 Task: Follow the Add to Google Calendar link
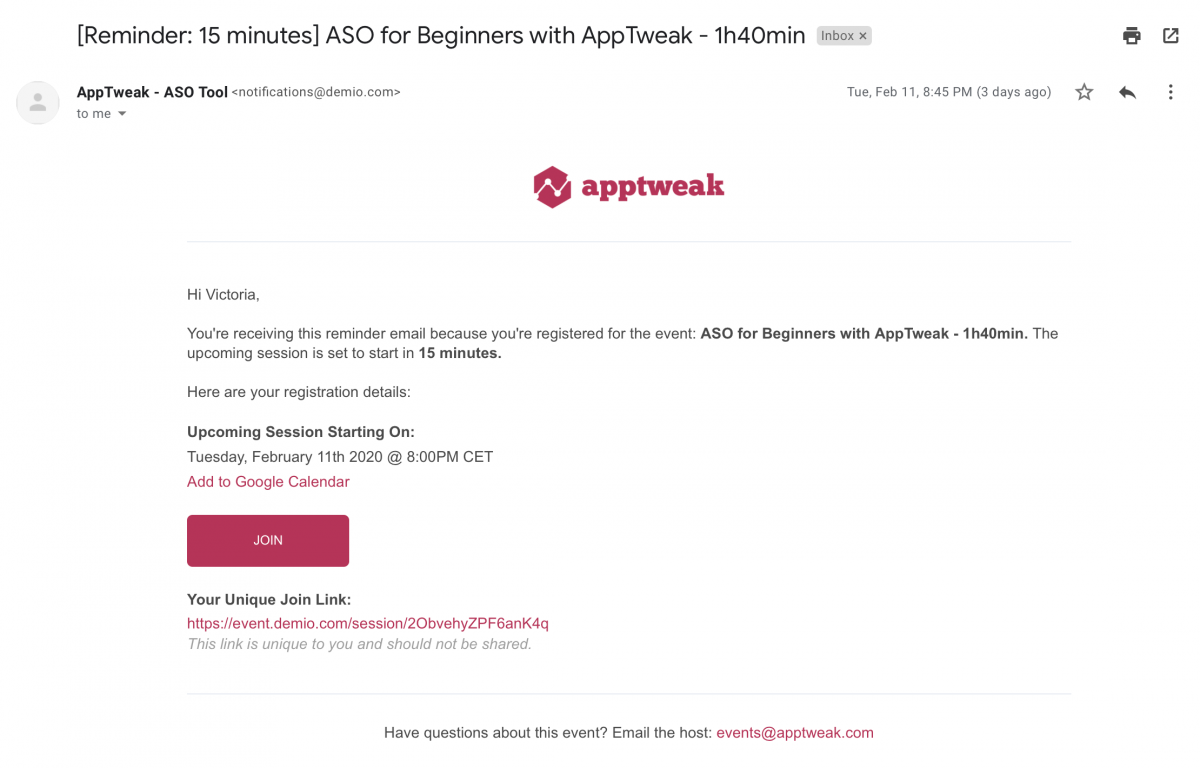[268, 482]
